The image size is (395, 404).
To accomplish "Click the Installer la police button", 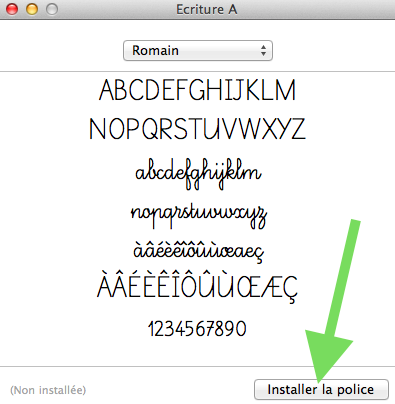I will pos(321,389).
